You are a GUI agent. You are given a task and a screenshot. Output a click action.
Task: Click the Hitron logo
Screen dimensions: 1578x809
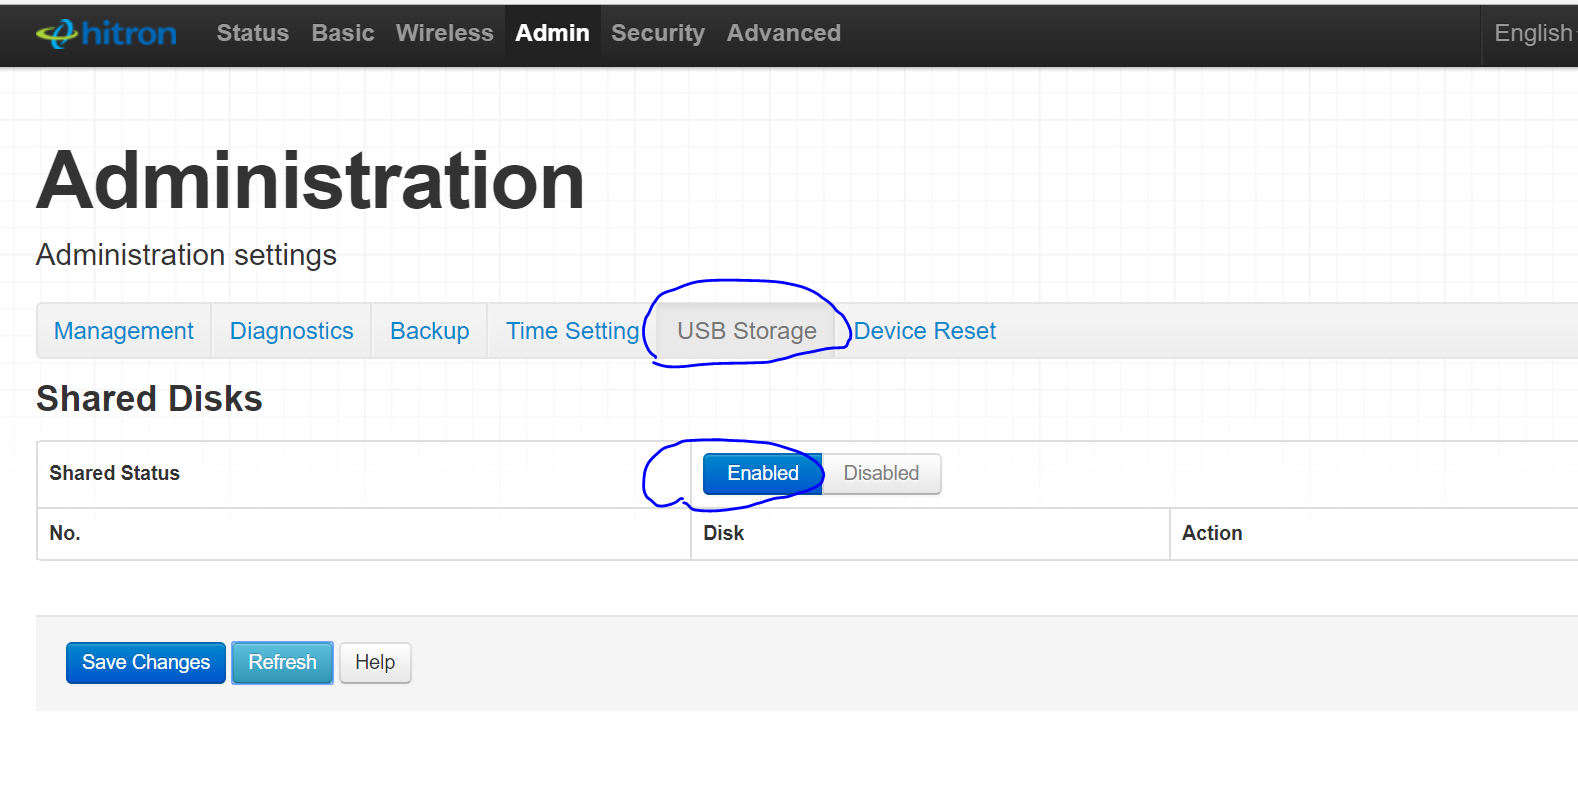[106, 34]
